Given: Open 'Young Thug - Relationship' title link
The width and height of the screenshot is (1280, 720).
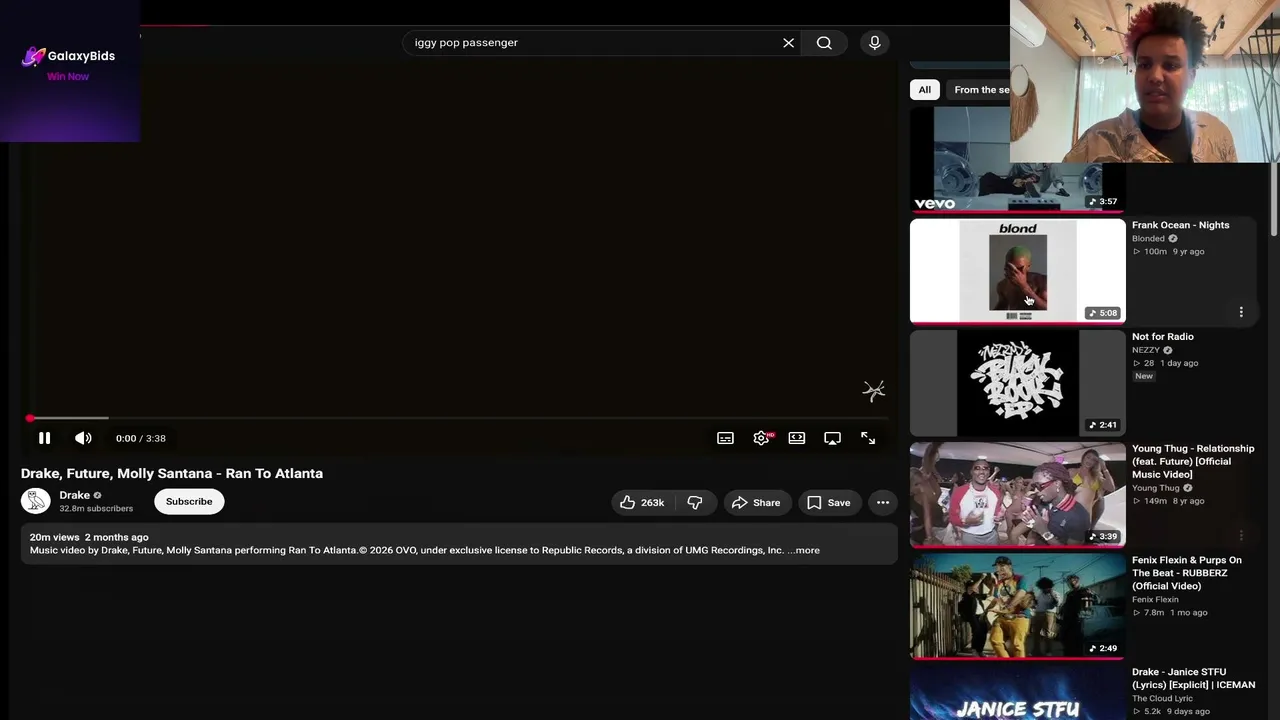Looking at the screenshot, I should tap(1193, 461).
